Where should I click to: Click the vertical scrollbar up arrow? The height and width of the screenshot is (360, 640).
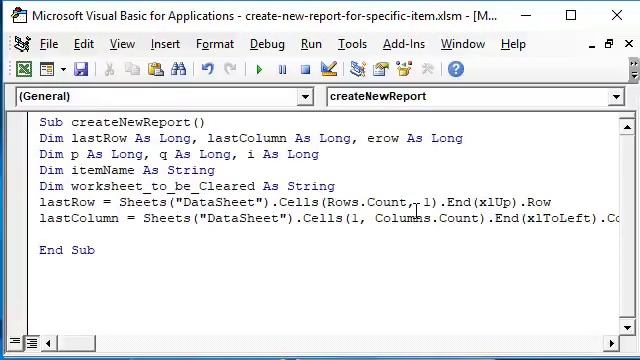(x=627, y=128)
